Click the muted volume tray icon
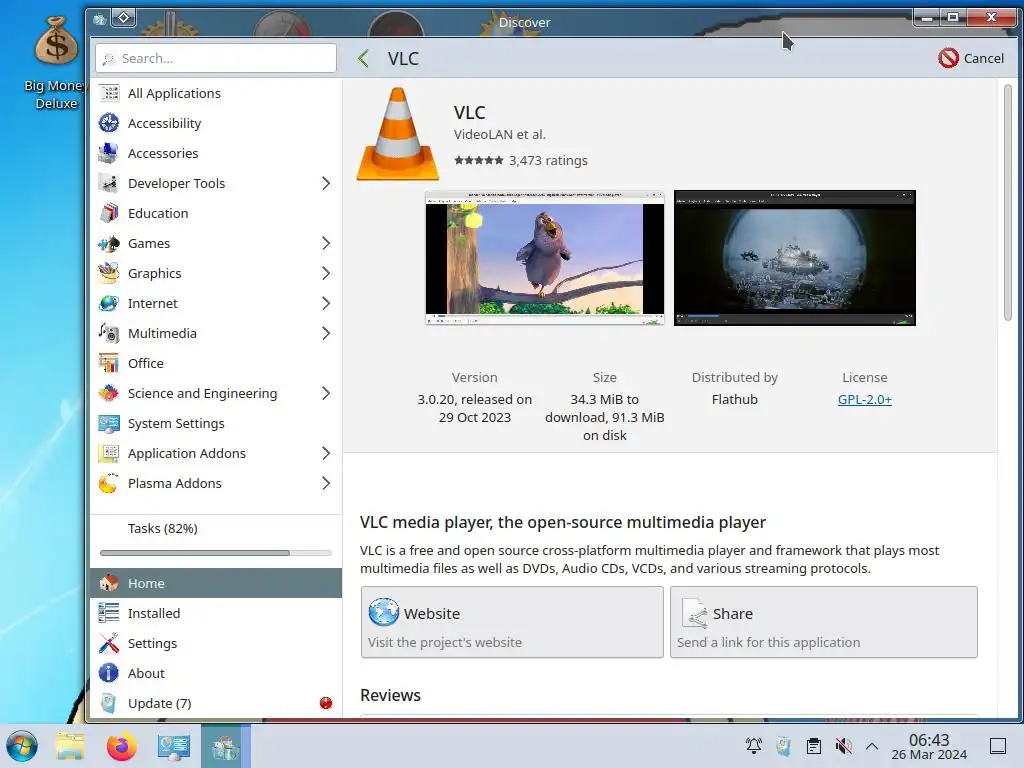This screenshot has height=768, width=1024. 844,746
